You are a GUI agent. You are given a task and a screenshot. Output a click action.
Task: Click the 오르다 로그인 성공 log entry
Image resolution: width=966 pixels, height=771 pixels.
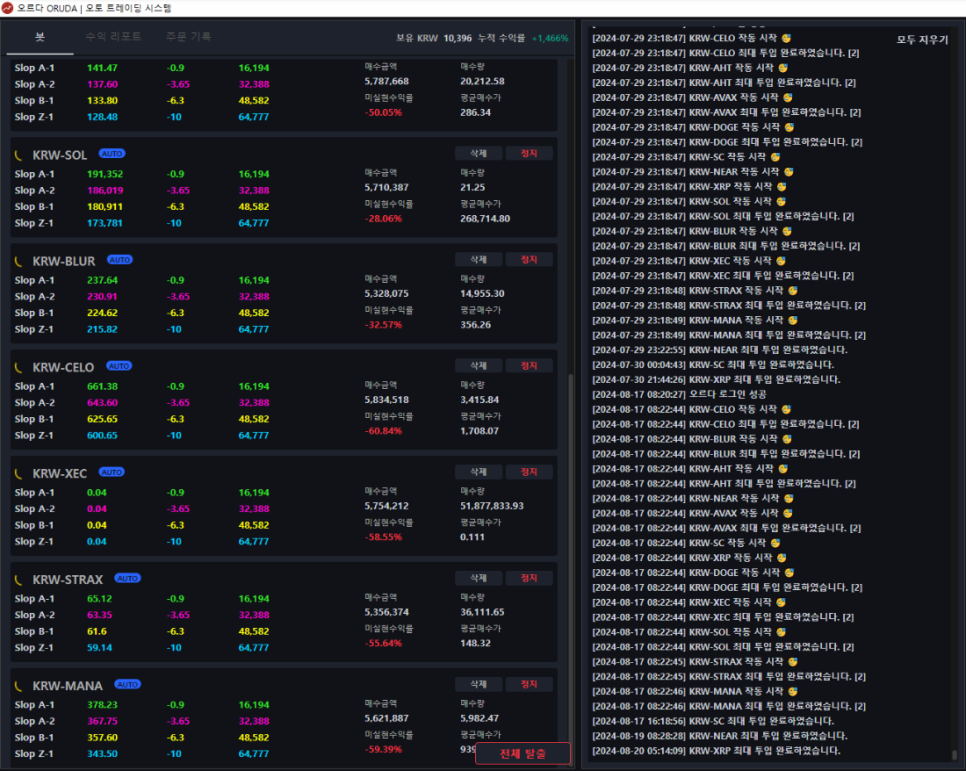point(679,394)
